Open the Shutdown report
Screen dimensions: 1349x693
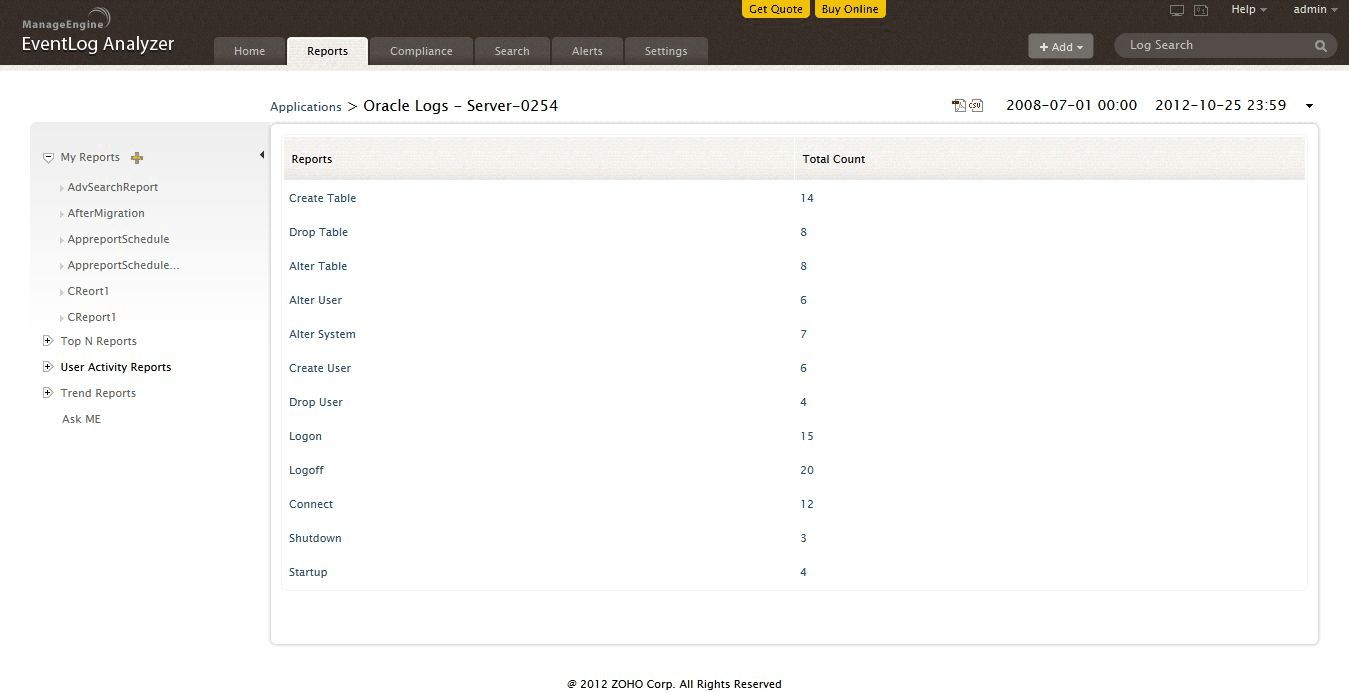[x=315, y=538]
